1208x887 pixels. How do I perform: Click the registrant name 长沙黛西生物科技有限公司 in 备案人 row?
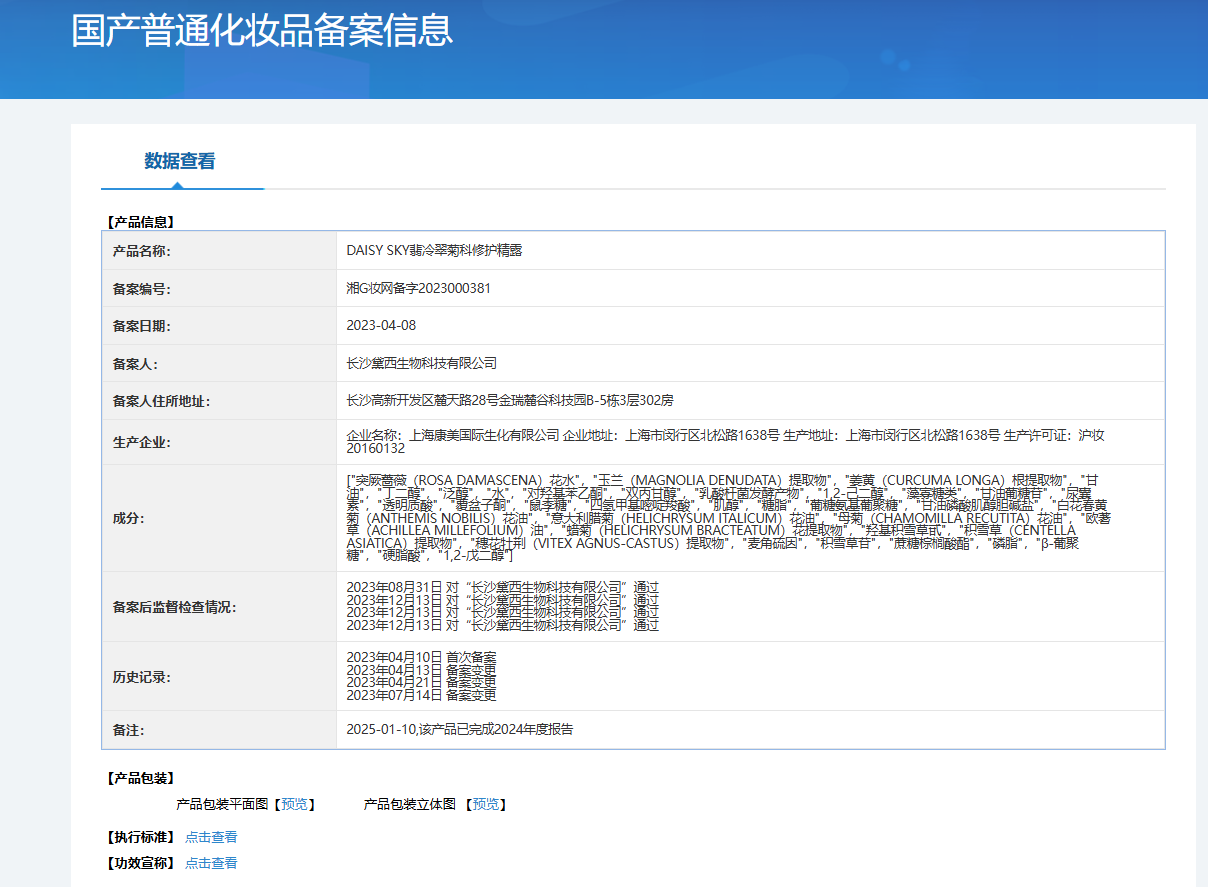tap(421, 363)
